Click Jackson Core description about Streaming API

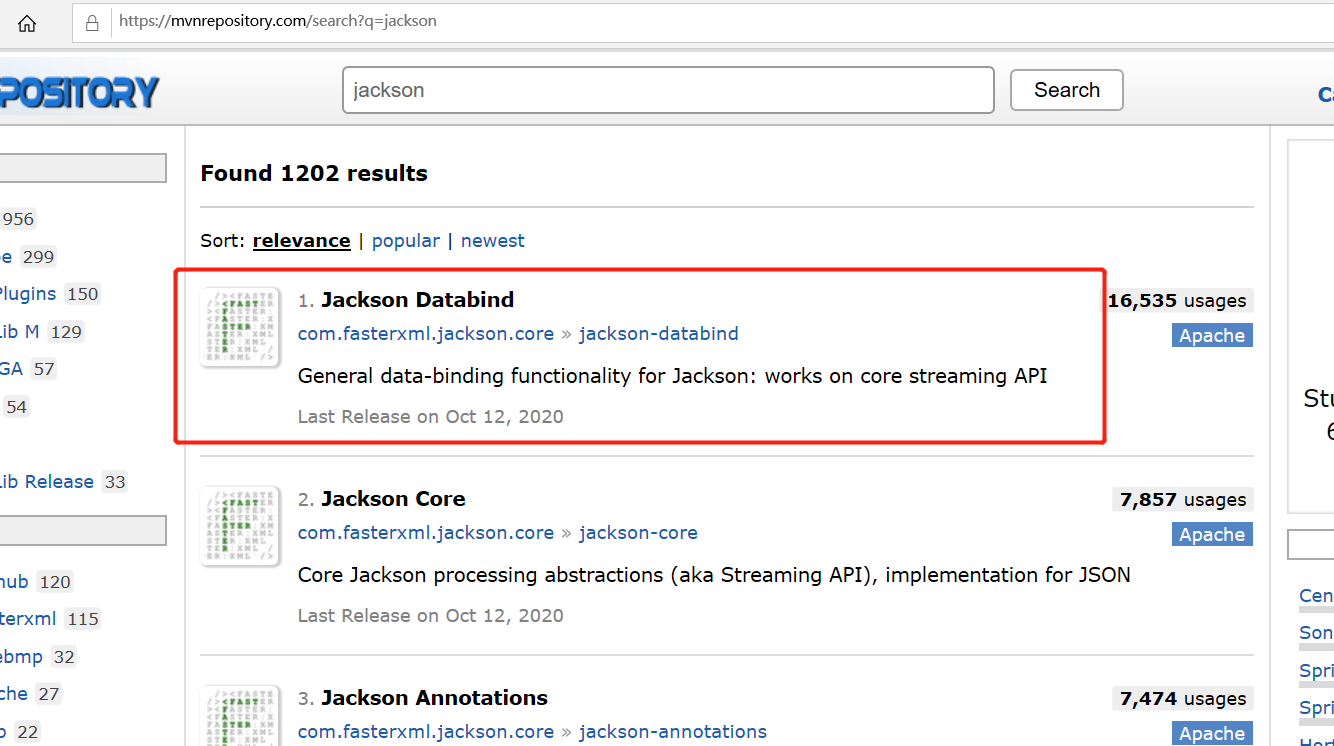714,576
